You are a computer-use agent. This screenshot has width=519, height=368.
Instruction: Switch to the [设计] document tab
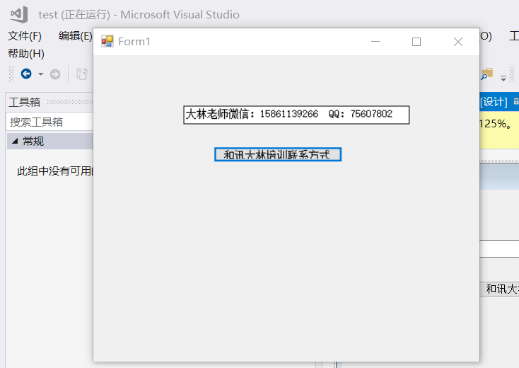click(x=494, y=102)
